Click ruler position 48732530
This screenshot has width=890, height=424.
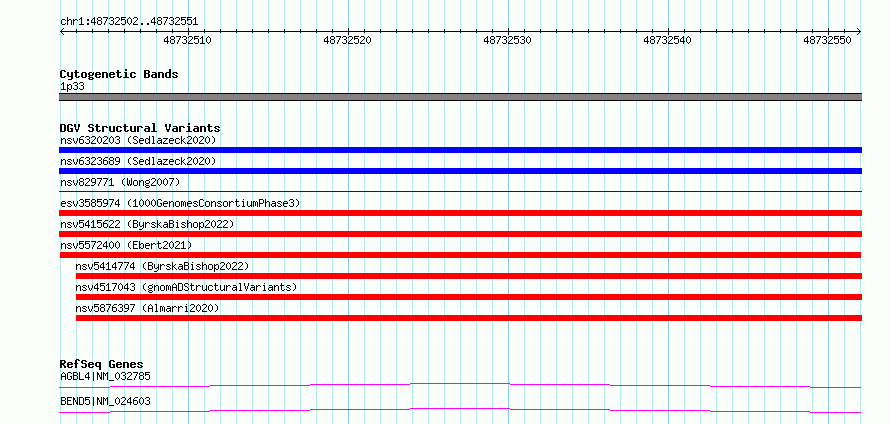(x=507, y=40)
